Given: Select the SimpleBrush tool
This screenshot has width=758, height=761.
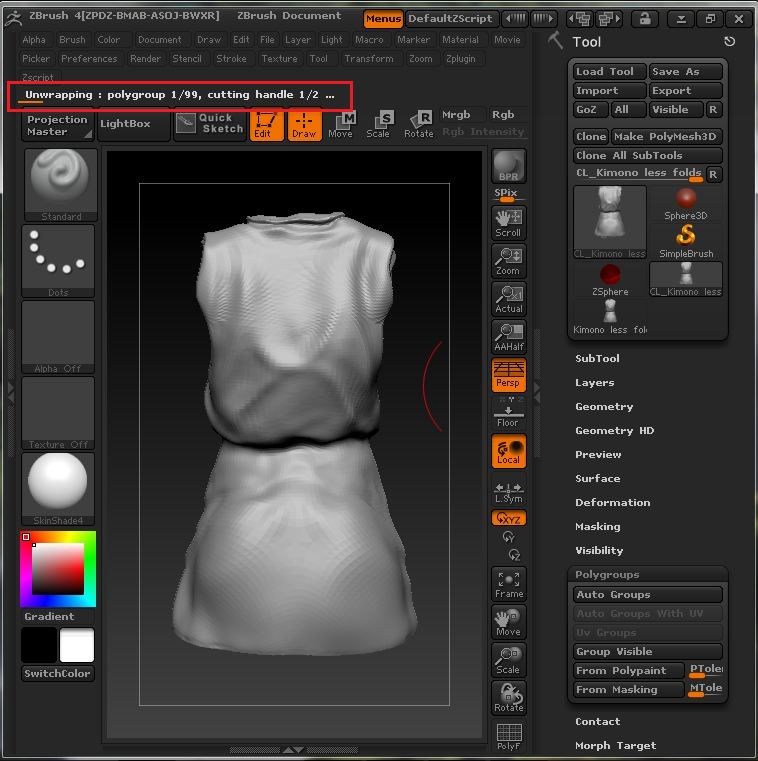Looking at the screenshot, I should [686, 242].
